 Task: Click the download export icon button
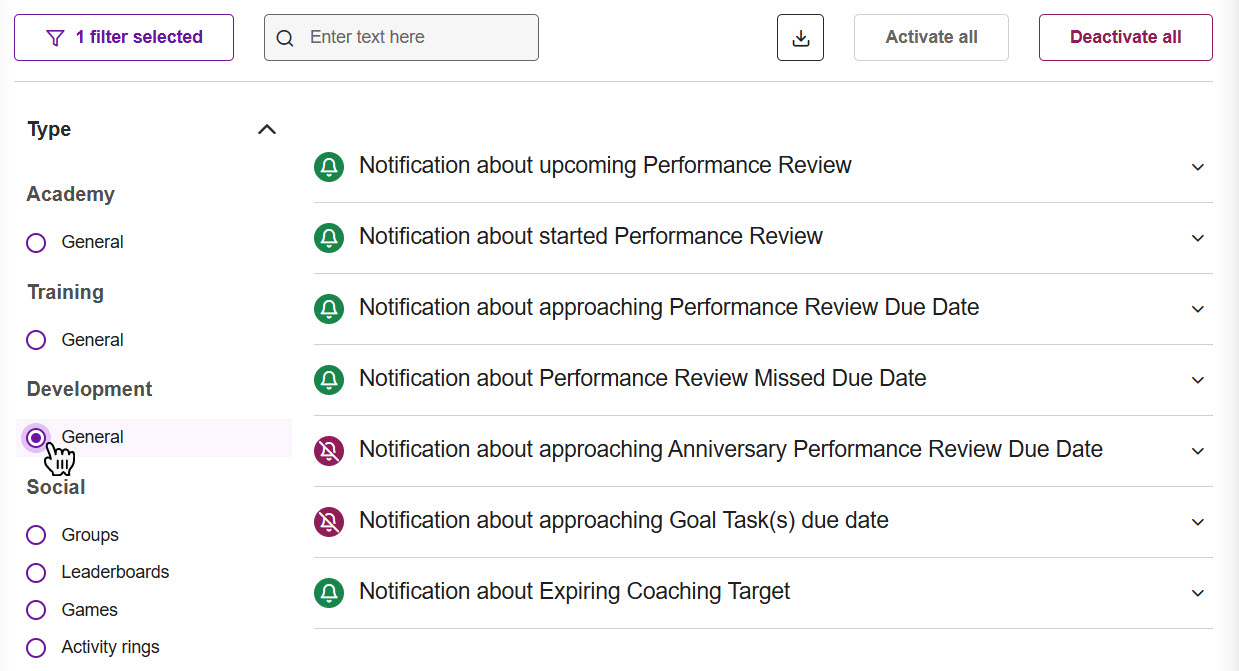[x=800, y=38]
